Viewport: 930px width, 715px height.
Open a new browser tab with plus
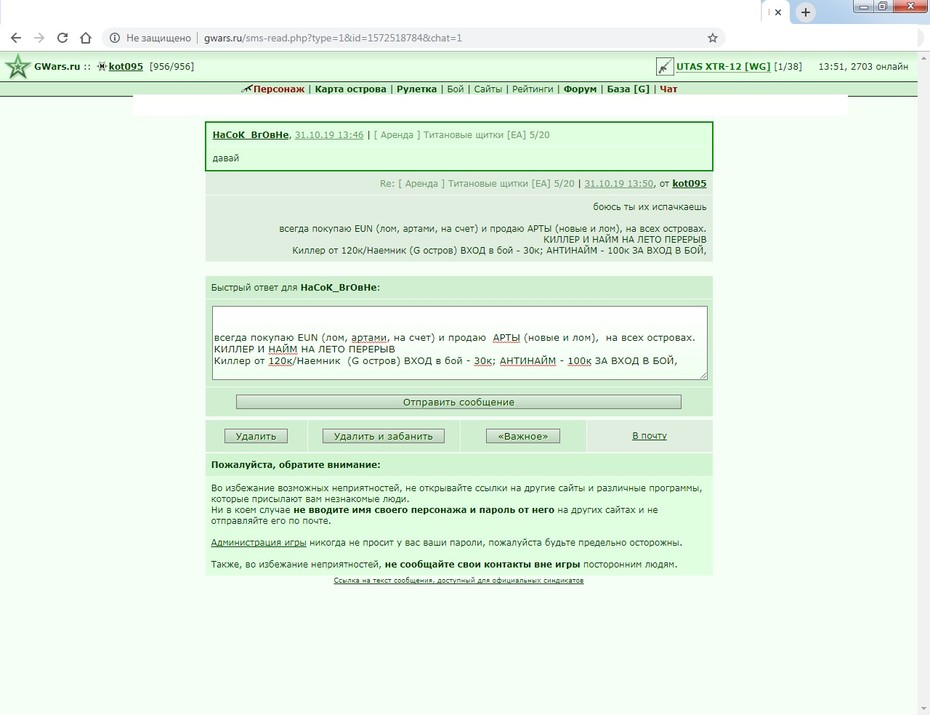tap(805, 12)
